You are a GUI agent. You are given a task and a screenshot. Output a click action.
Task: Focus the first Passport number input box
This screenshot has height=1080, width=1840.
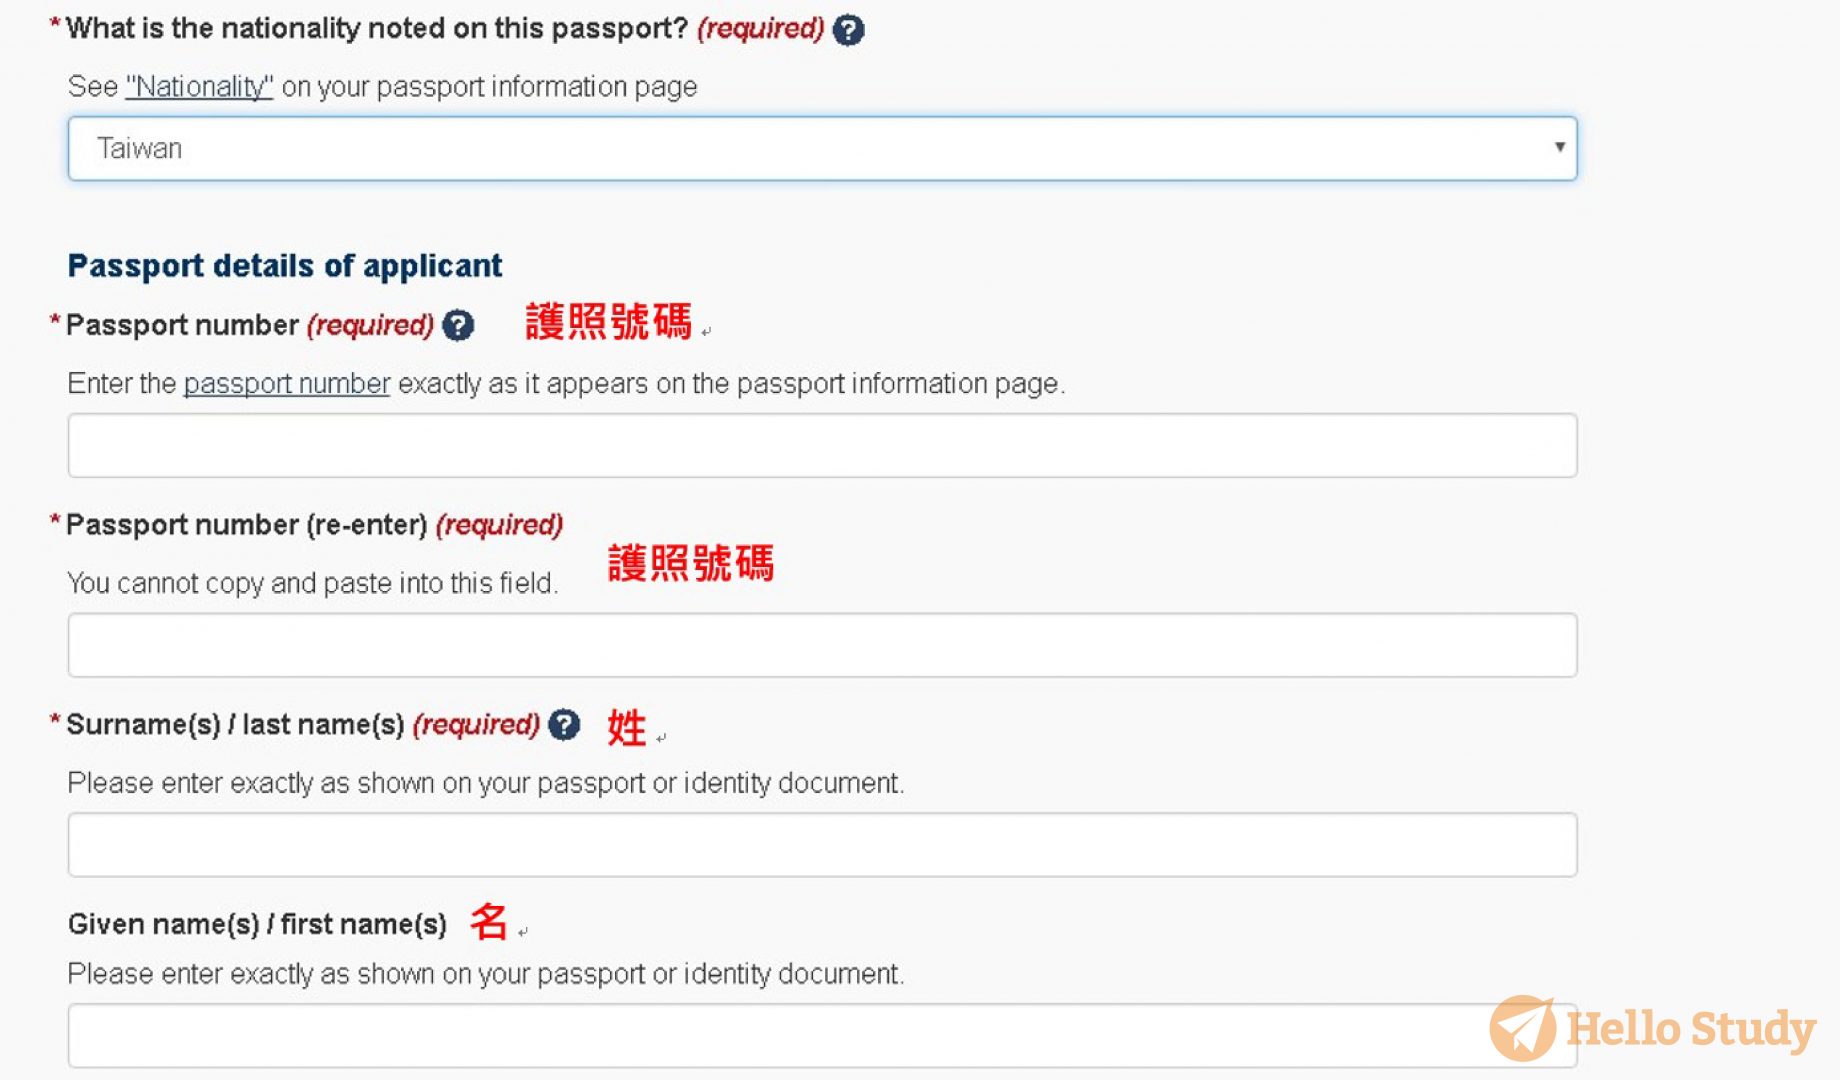822,445
